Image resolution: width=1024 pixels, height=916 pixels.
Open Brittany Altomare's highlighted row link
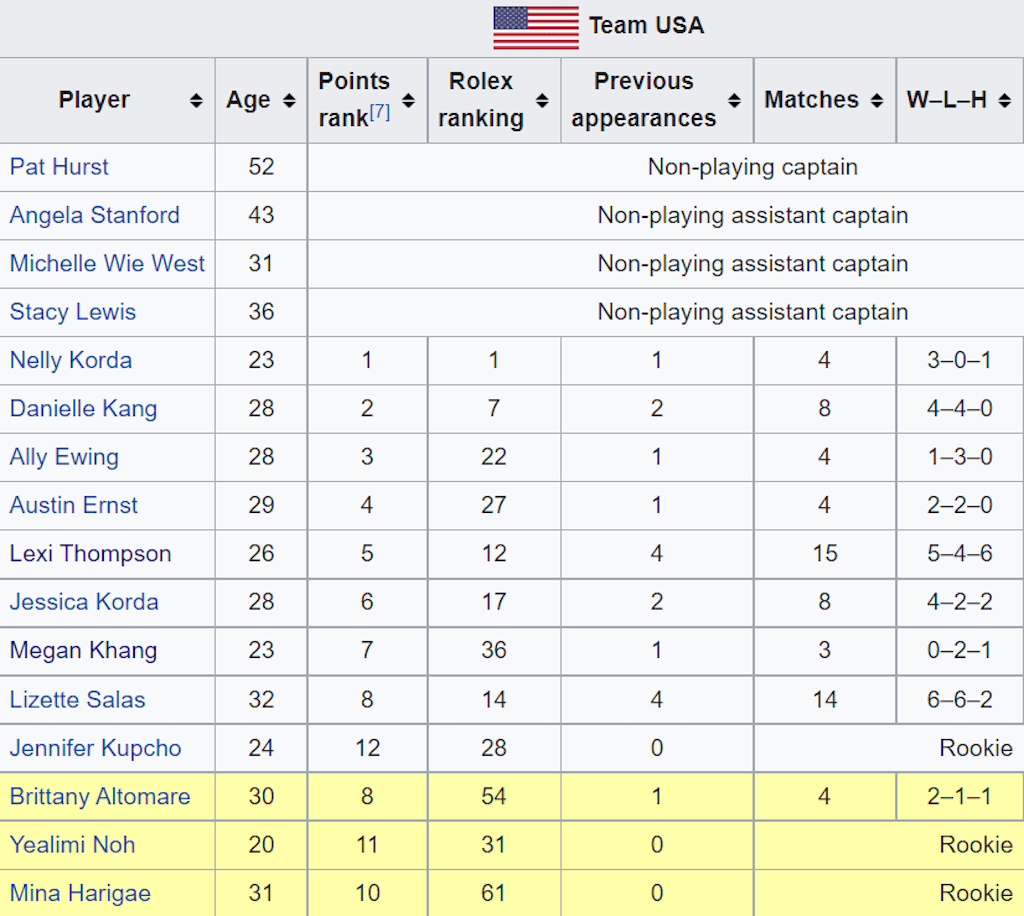pos(100,797)
